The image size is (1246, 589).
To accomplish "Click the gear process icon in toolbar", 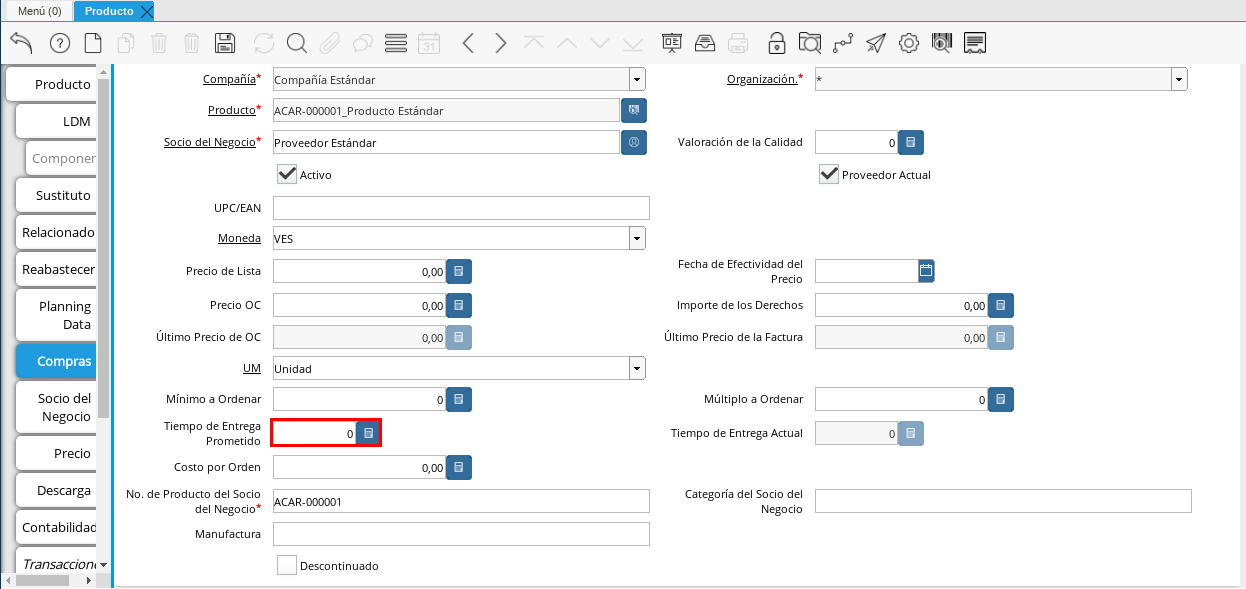I will pyautogui.click(x=908, y=43).
